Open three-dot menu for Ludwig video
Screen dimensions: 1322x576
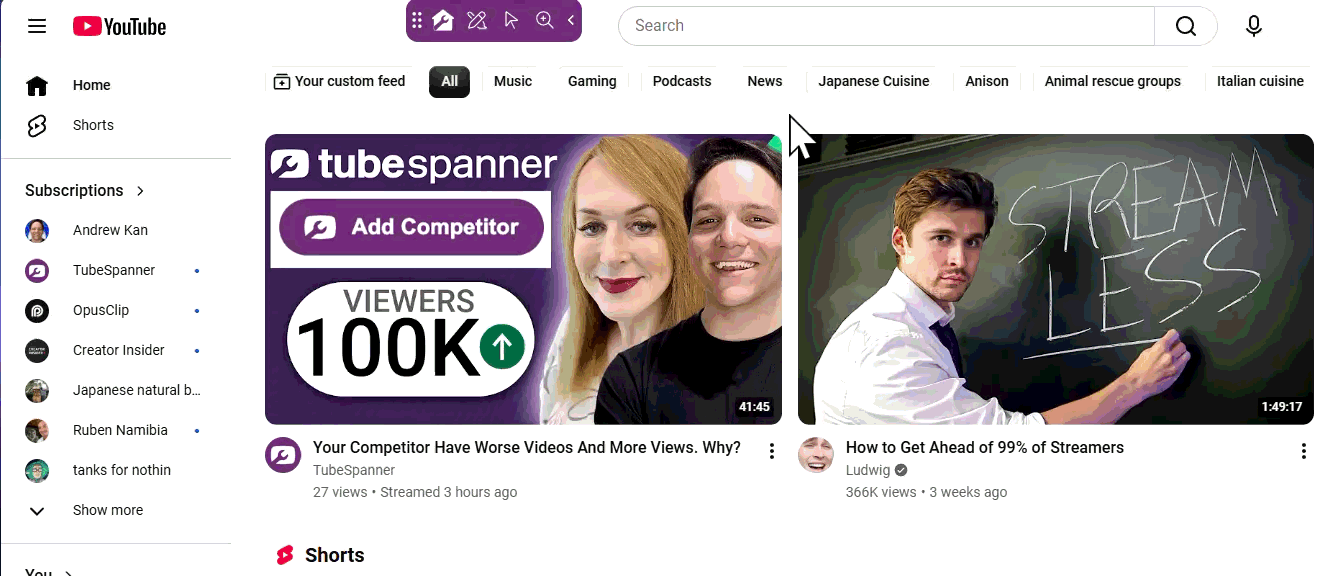(x=1303, y=451)
